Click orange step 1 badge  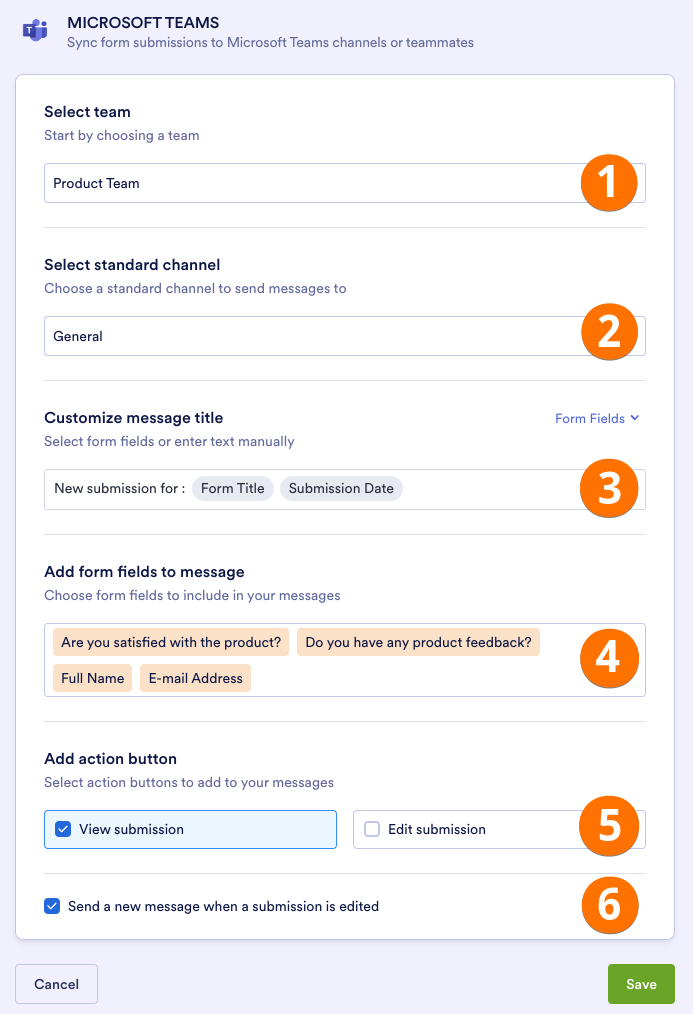pos(609,183)
